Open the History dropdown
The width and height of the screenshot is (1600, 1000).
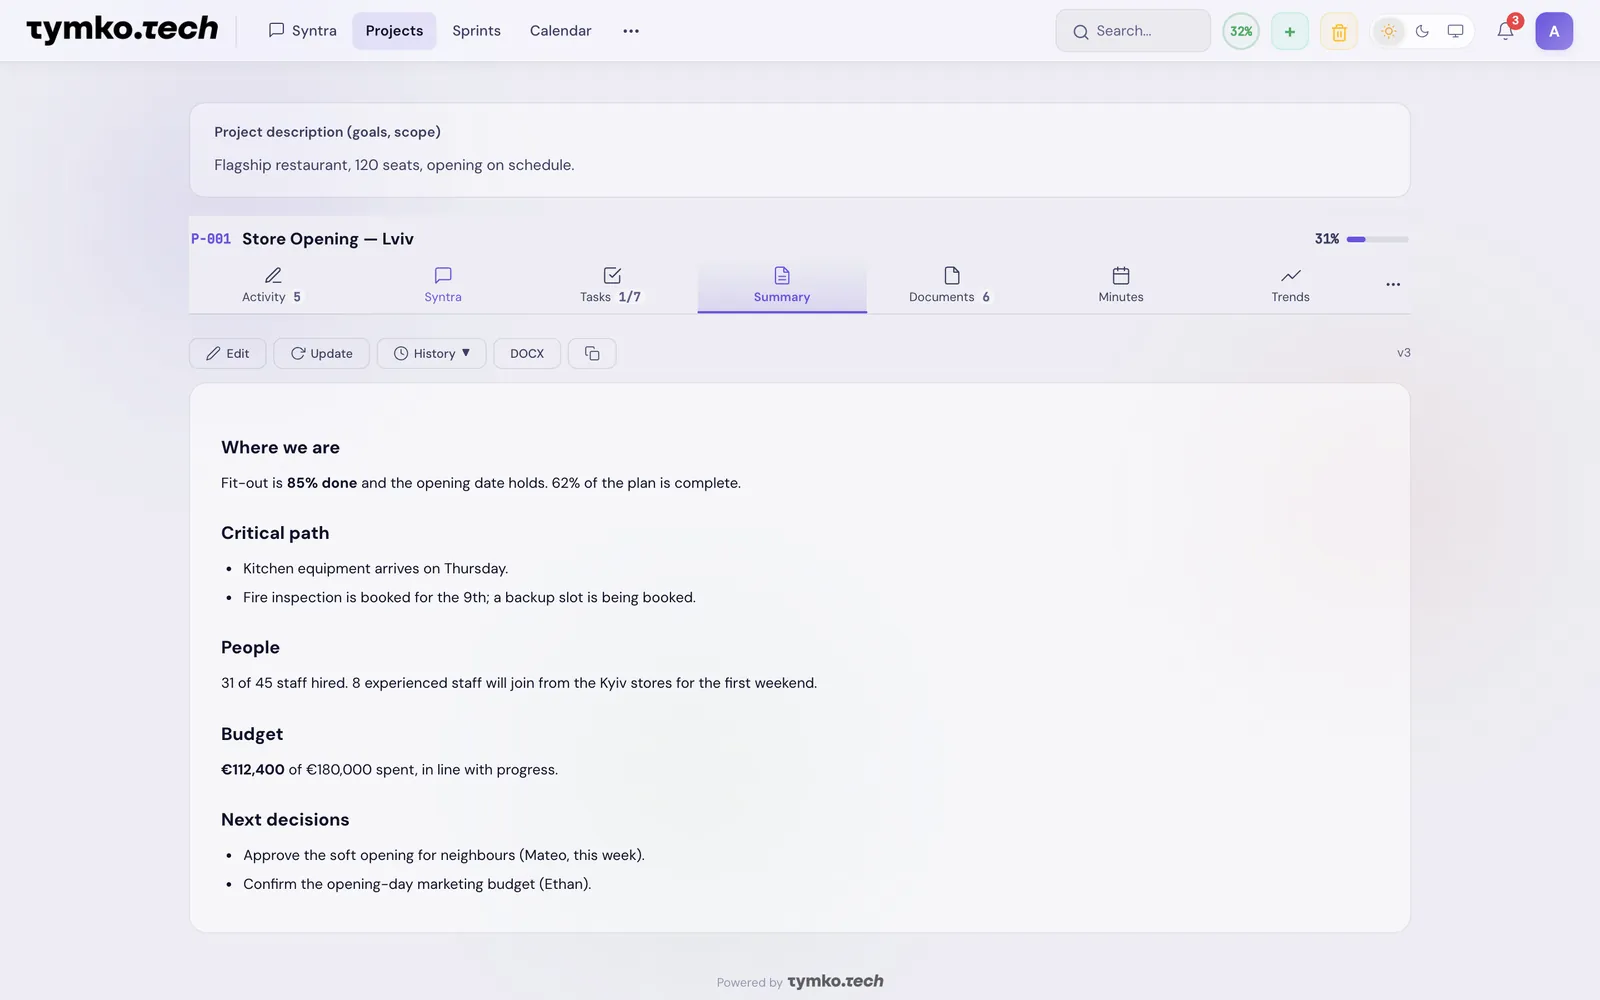click(432, 353)
